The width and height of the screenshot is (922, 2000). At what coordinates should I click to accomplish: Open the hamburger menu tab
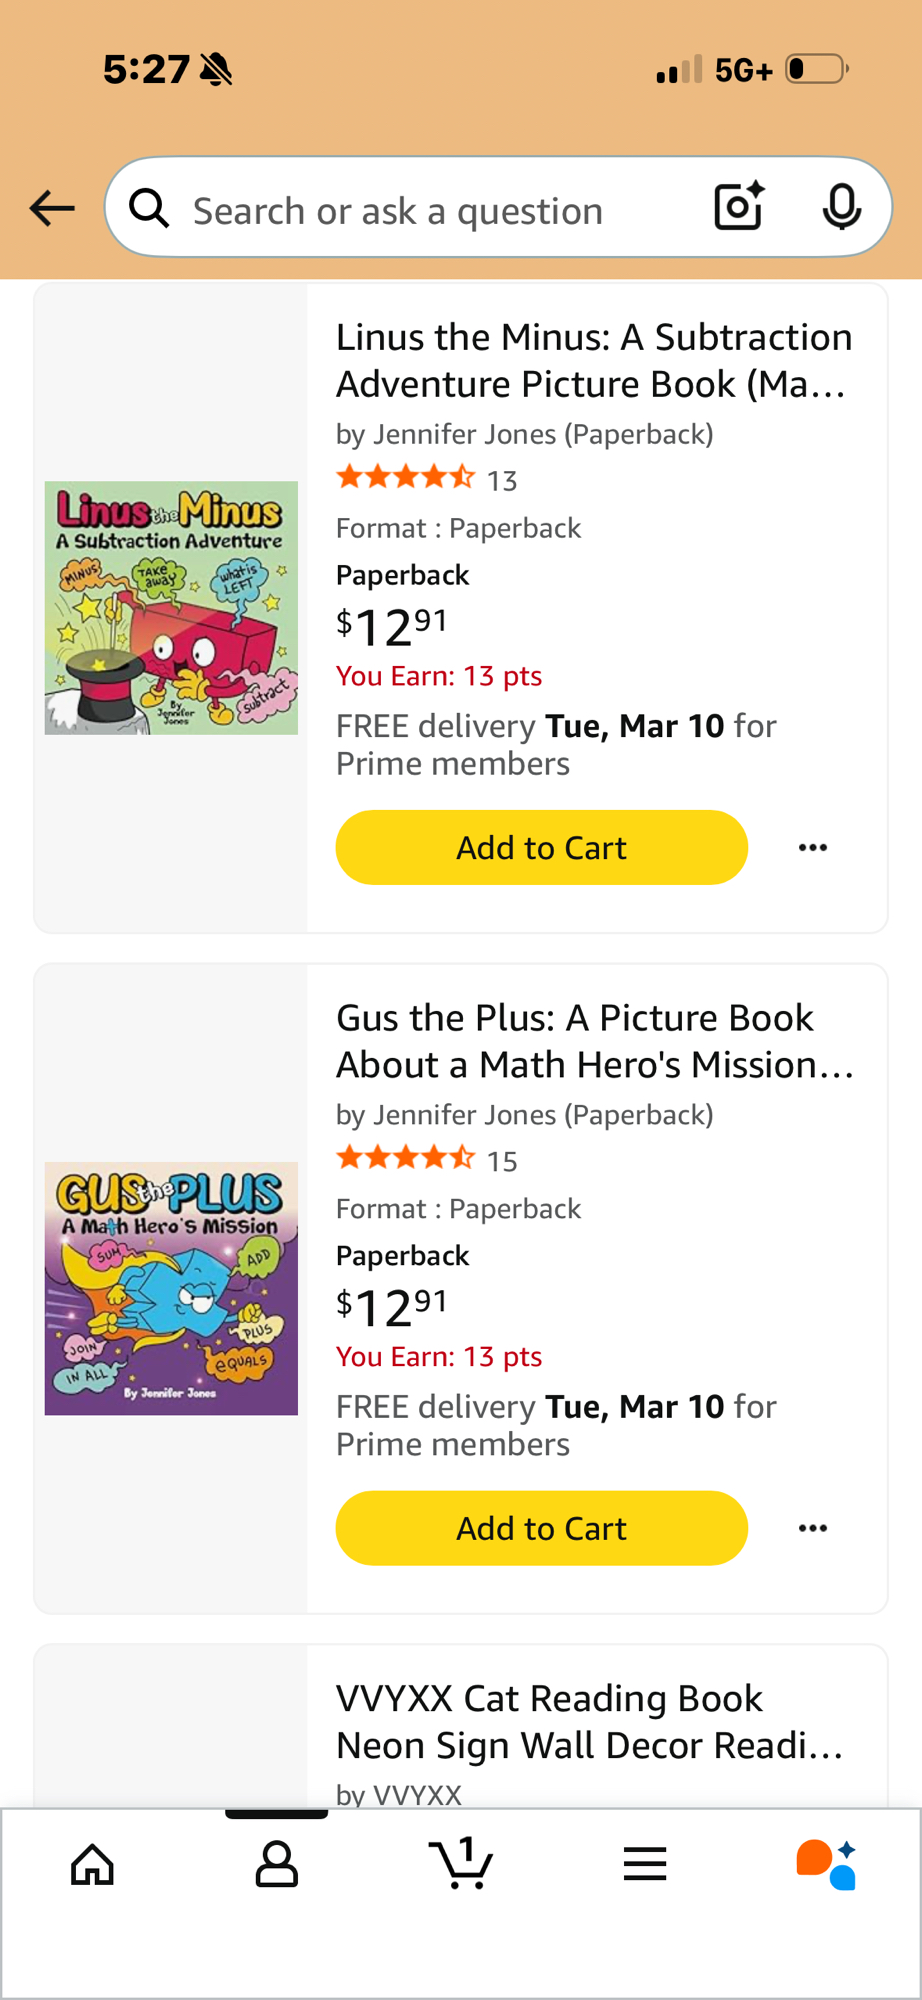[645, 1864]
